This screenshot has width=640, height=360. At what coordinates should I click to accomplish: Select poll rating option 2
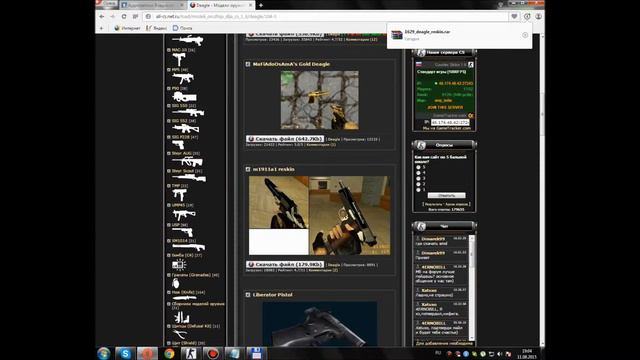[x=418, y=184]
